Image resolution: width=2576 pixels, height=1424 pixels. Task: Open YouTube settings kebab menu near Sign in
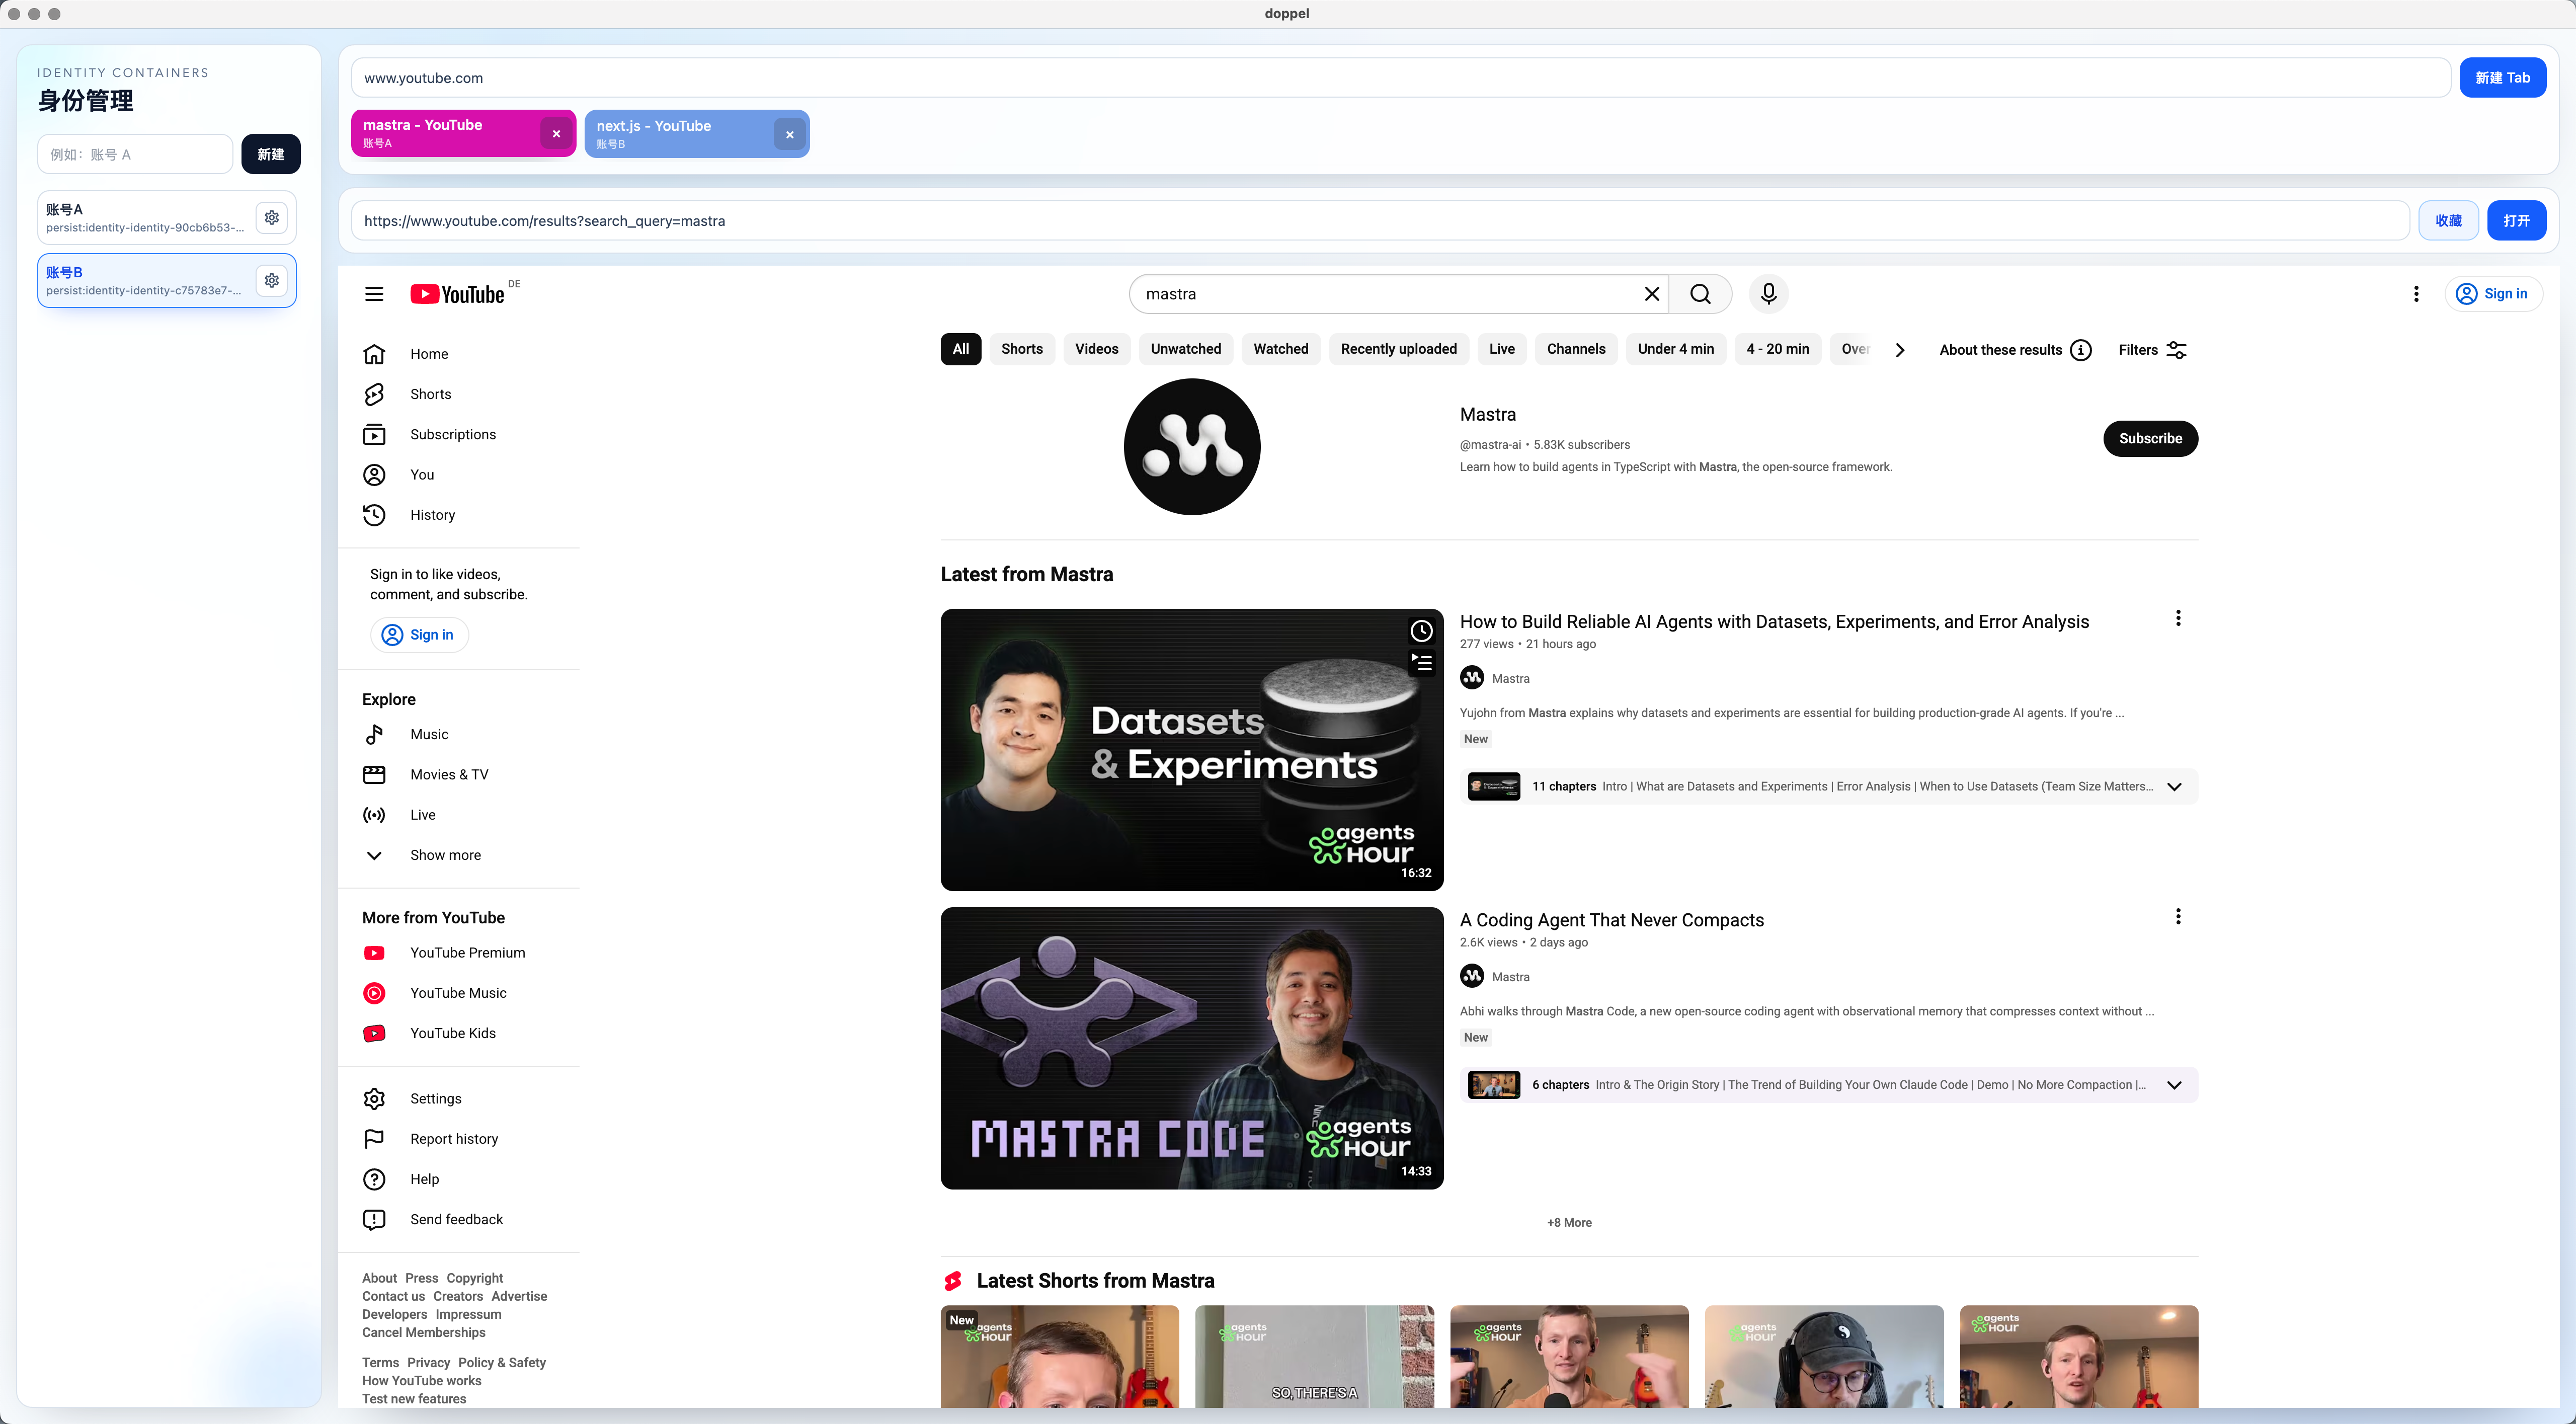coord(2416,294)
